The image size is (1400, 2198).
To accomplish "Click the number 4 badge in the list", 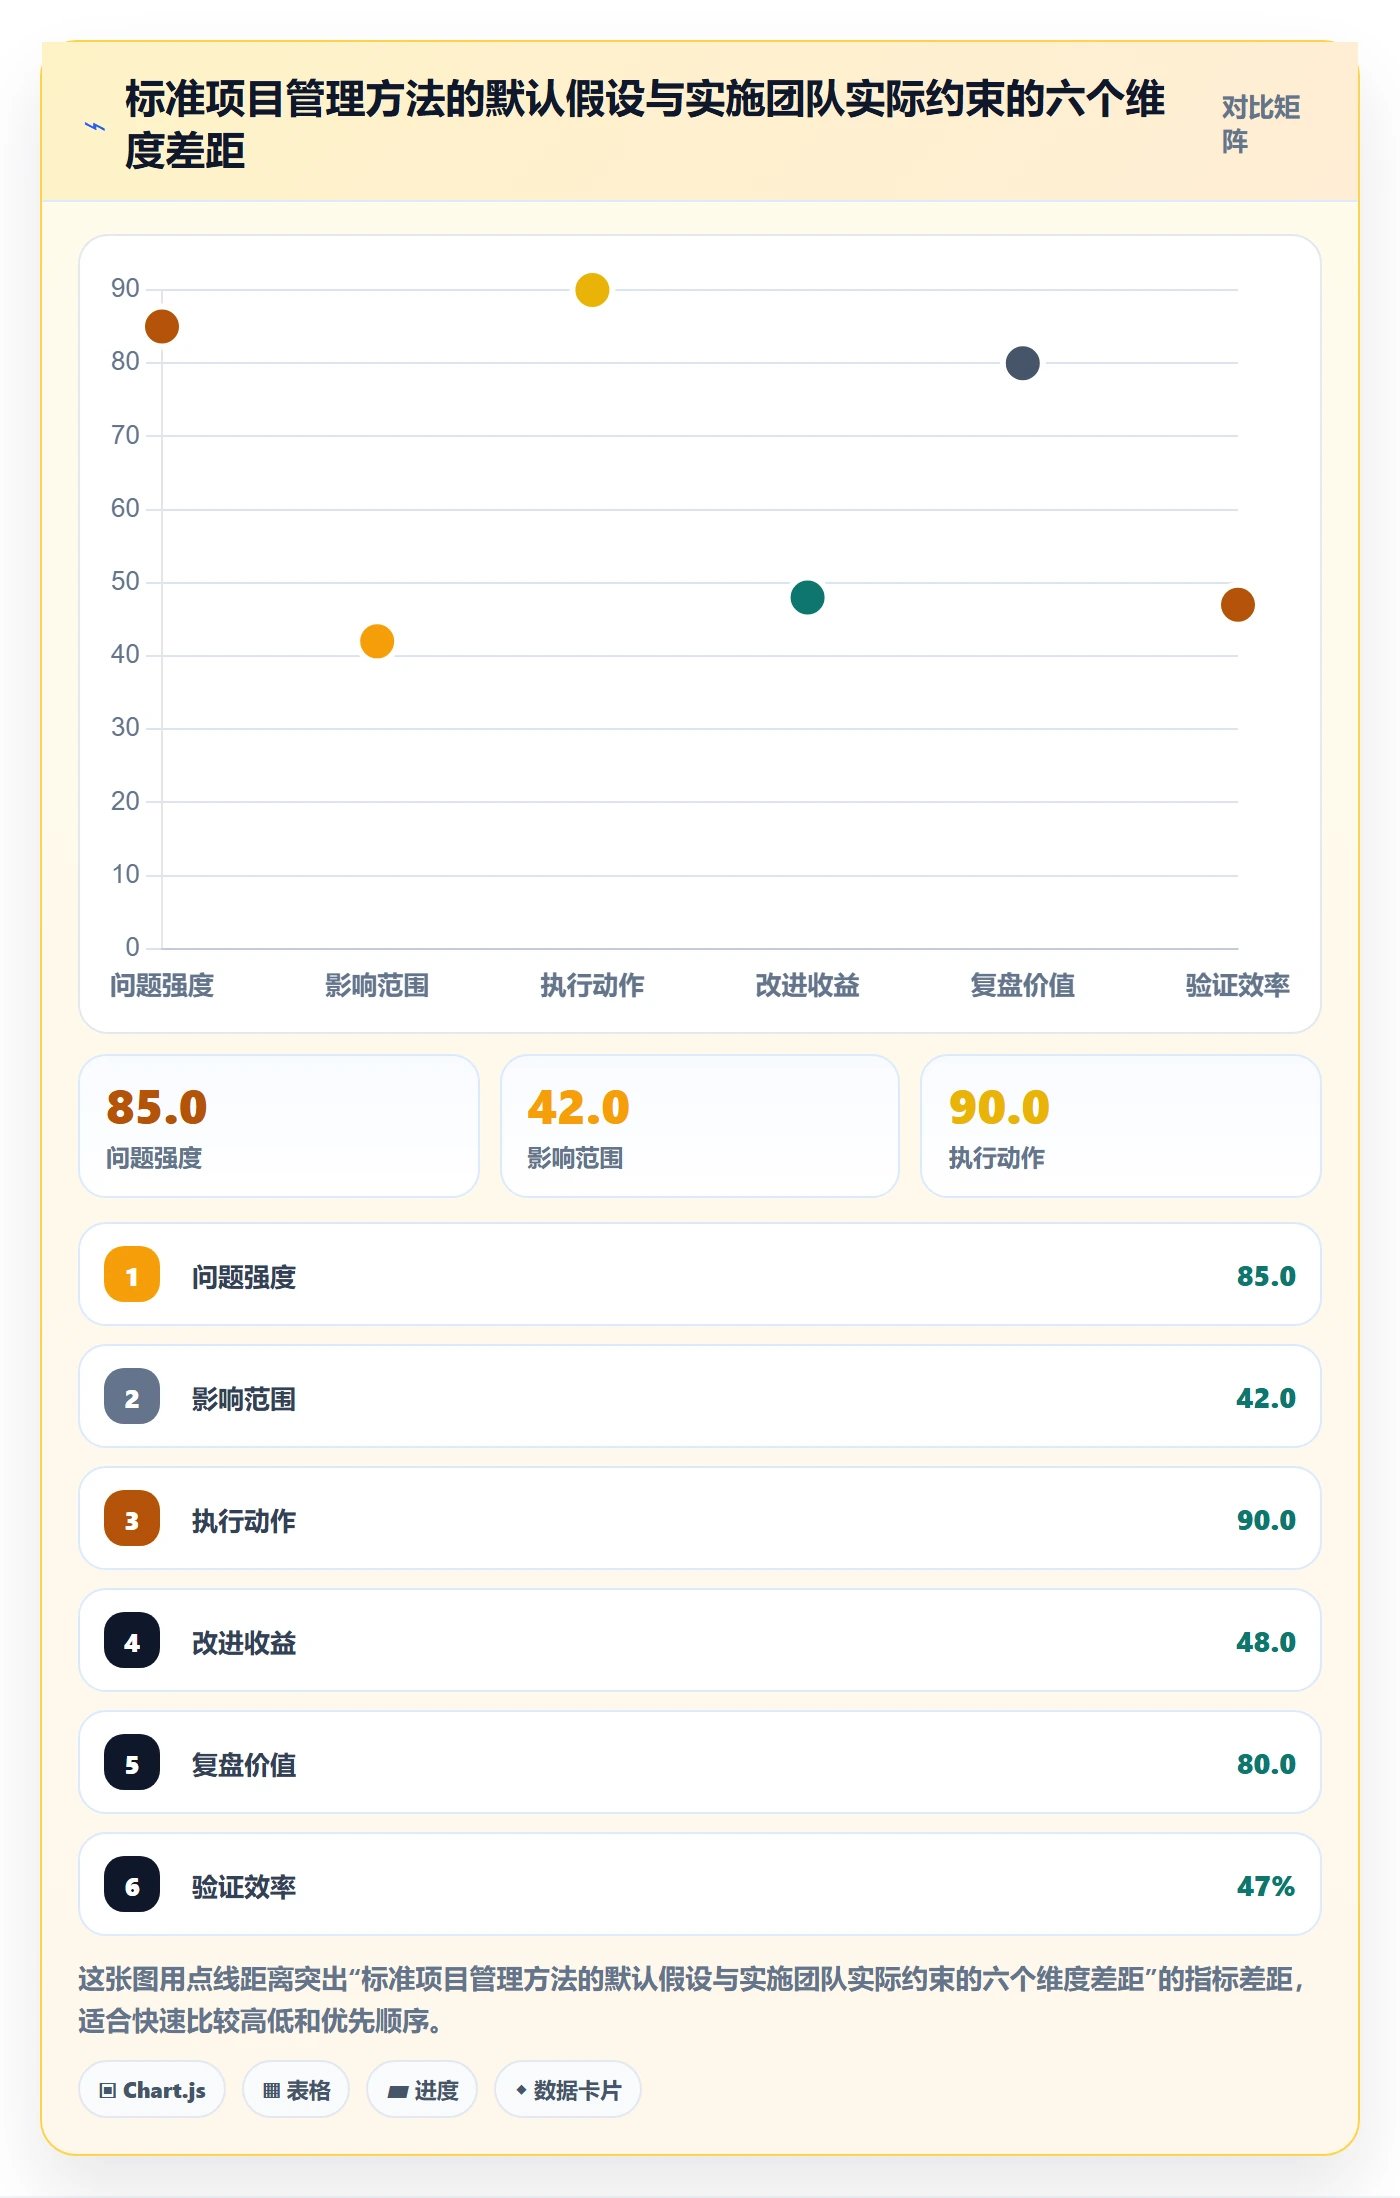I will 132,1640.
